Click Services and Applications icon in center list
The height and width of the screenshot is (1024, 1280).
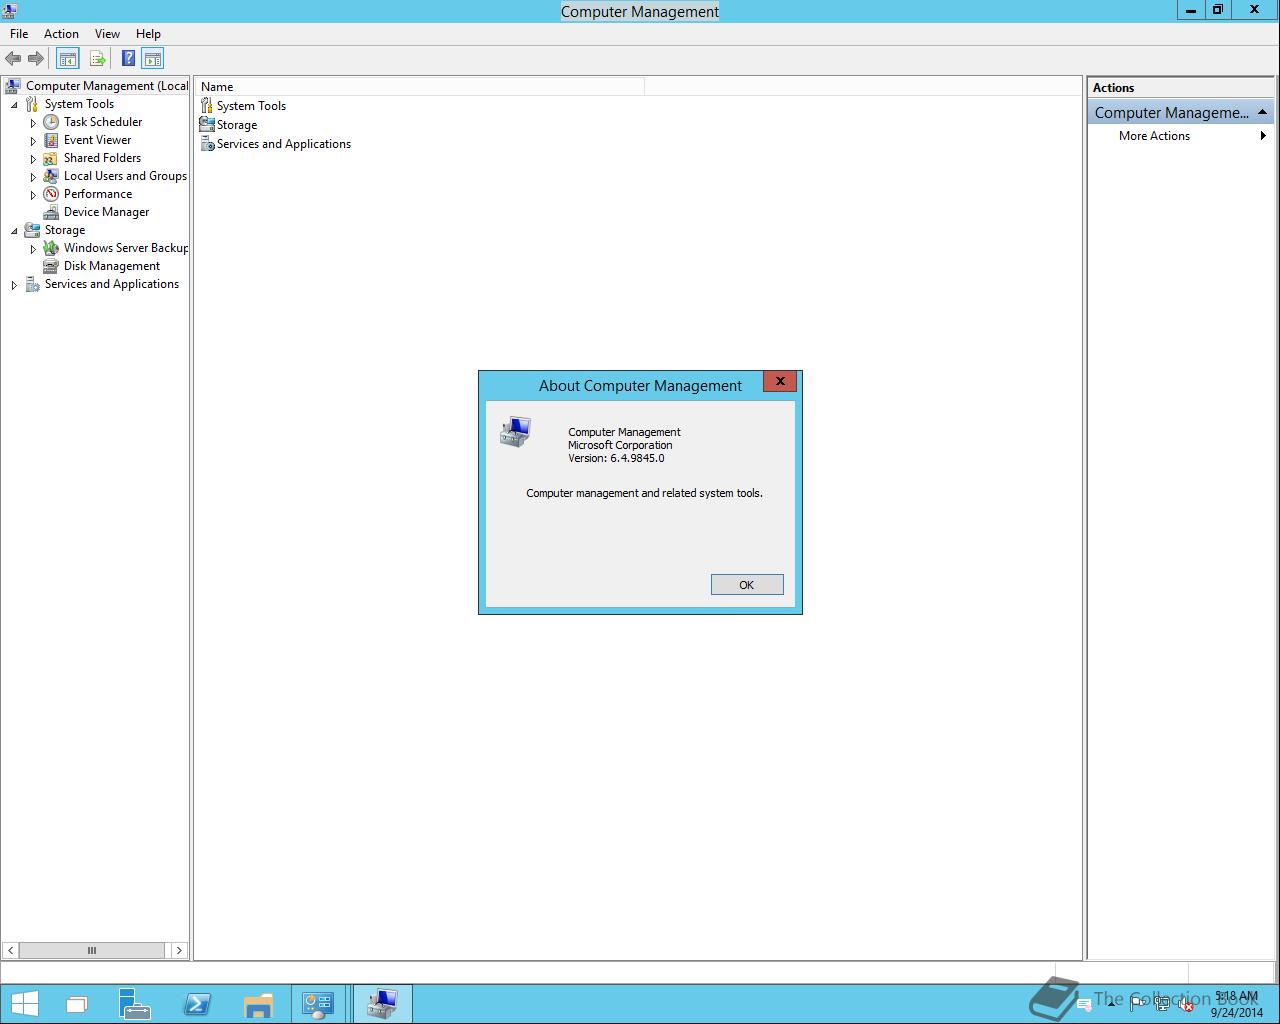click(207, 143)
